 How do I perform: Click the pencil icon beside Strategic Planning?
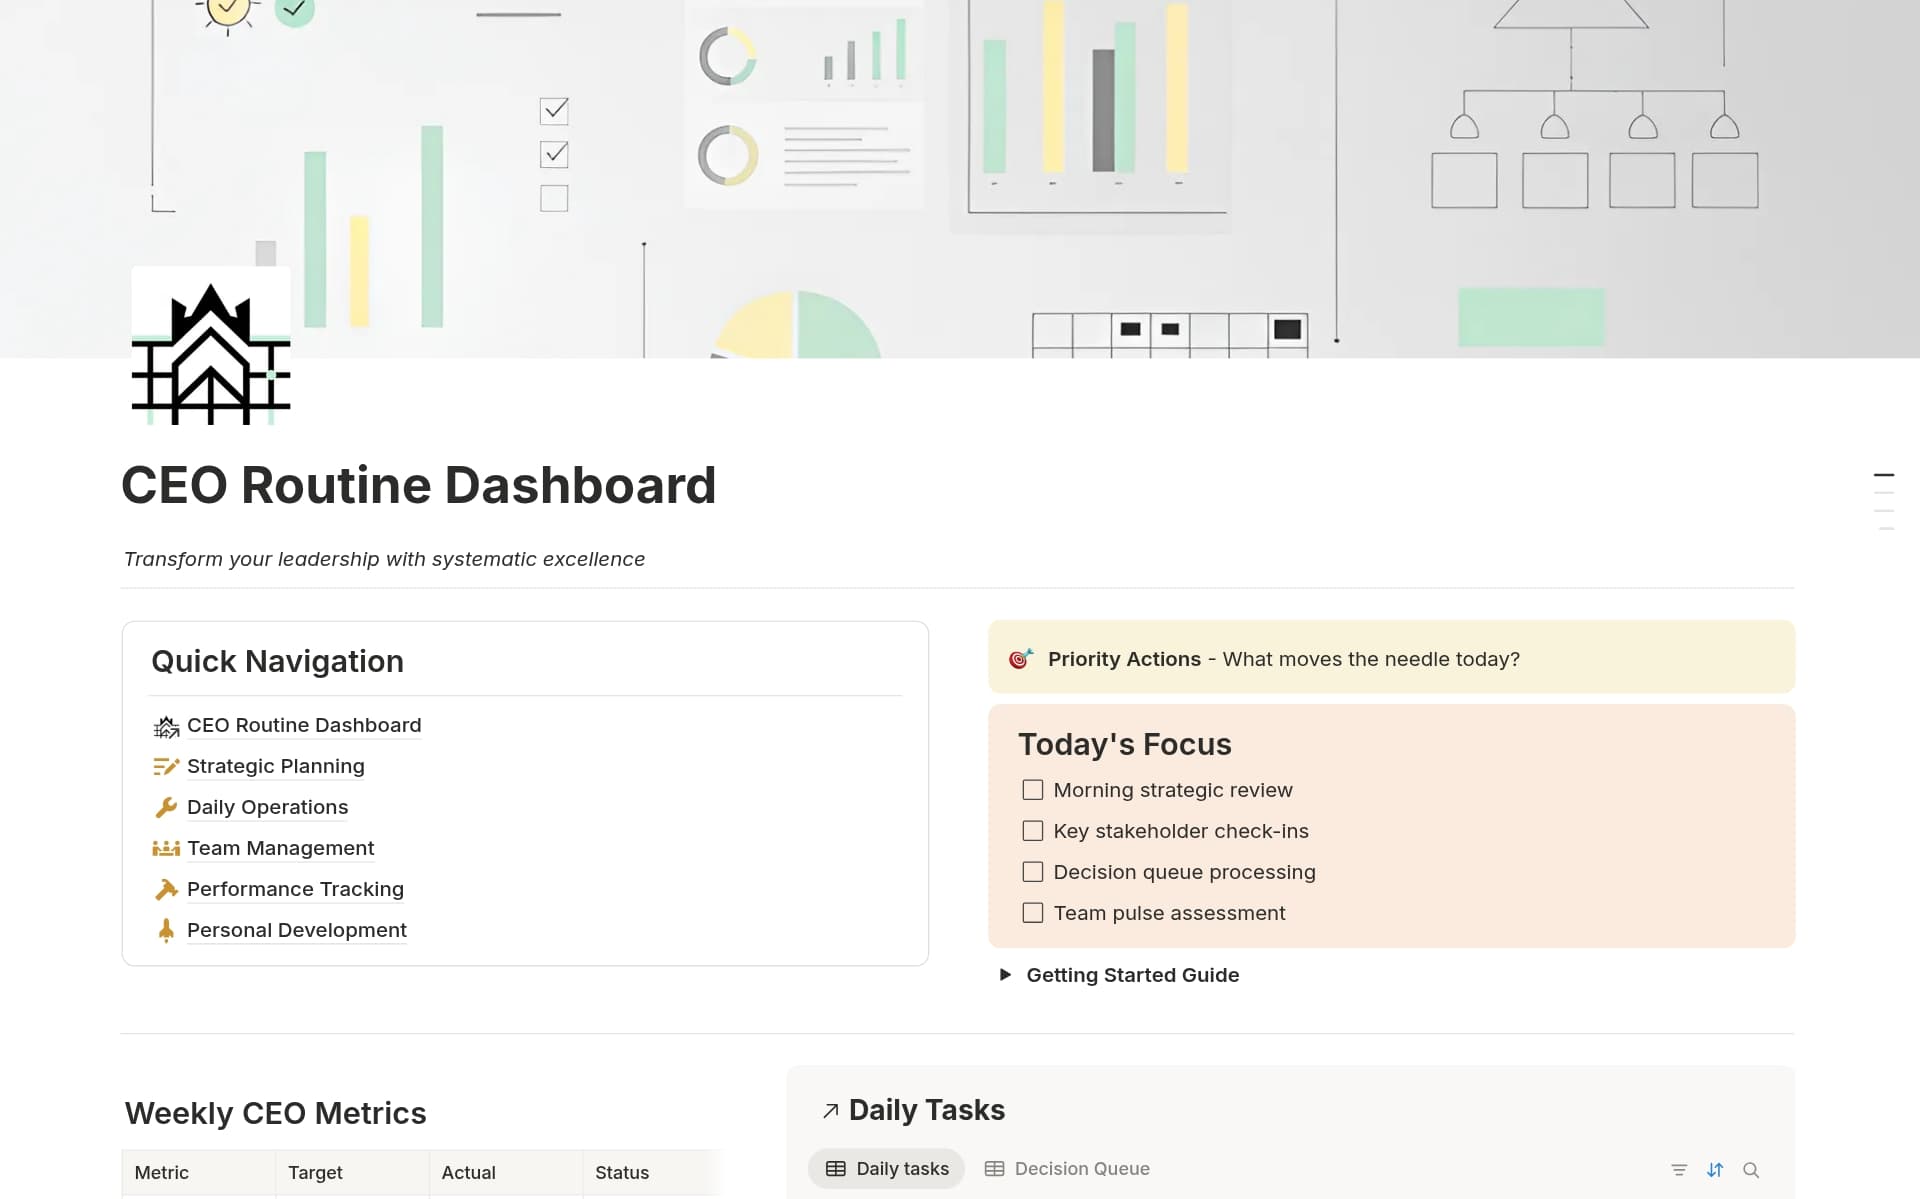(166, 766)
